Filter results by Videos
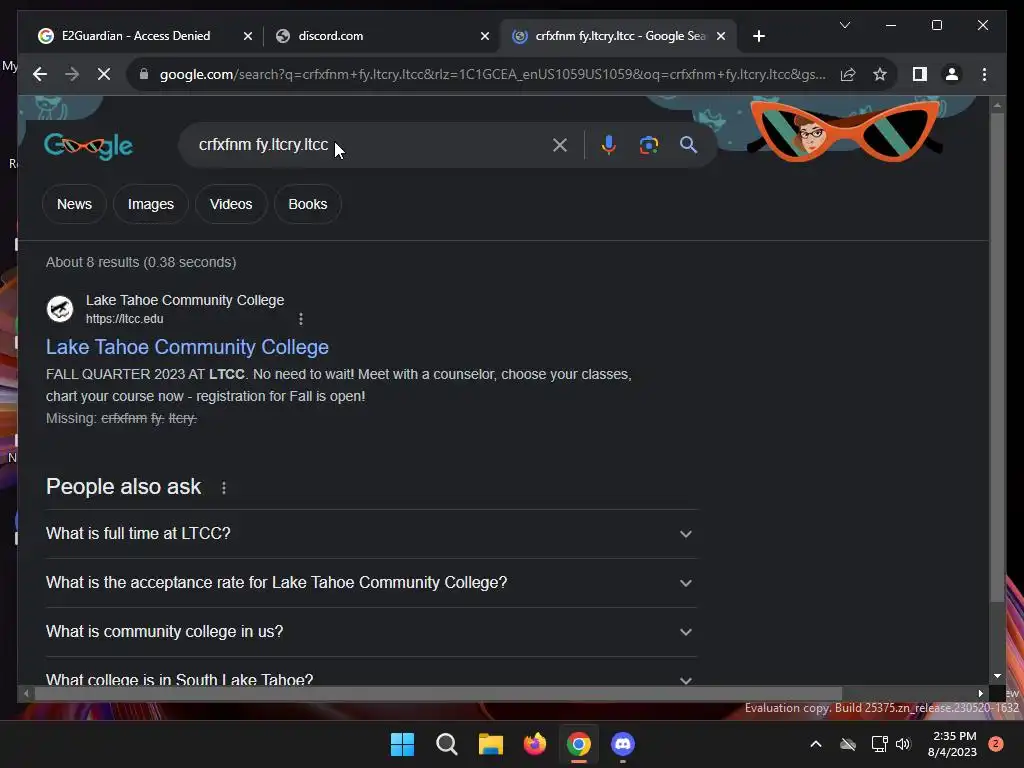 231,204
